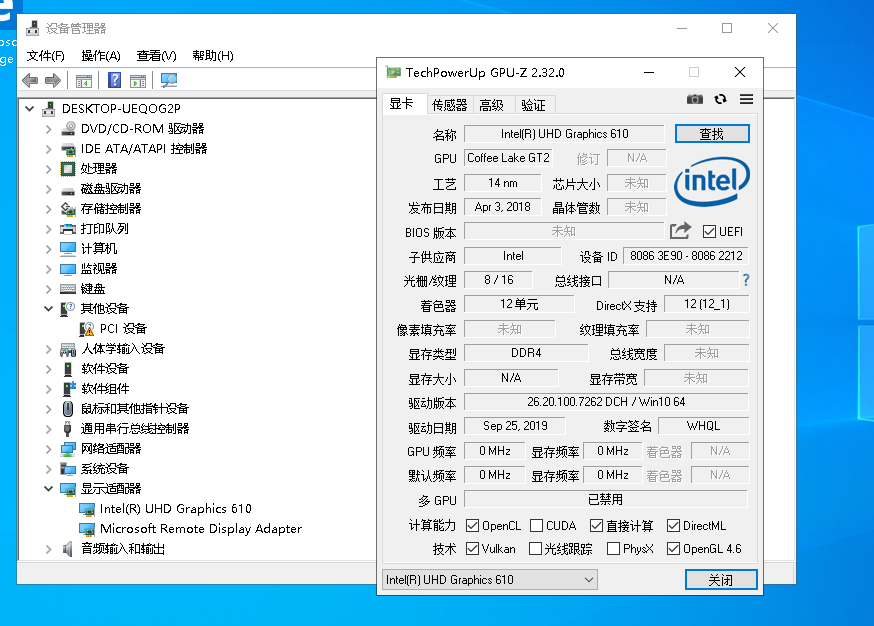
Task: Click the back arrow in Device Manager toolbar
Action: tap(30, 81)
